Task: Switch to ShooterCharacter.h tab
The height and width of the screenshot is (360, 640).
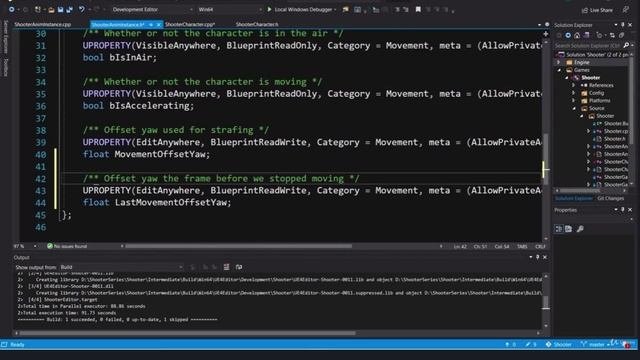Action: pyautogui.click(x=257, y=24)
